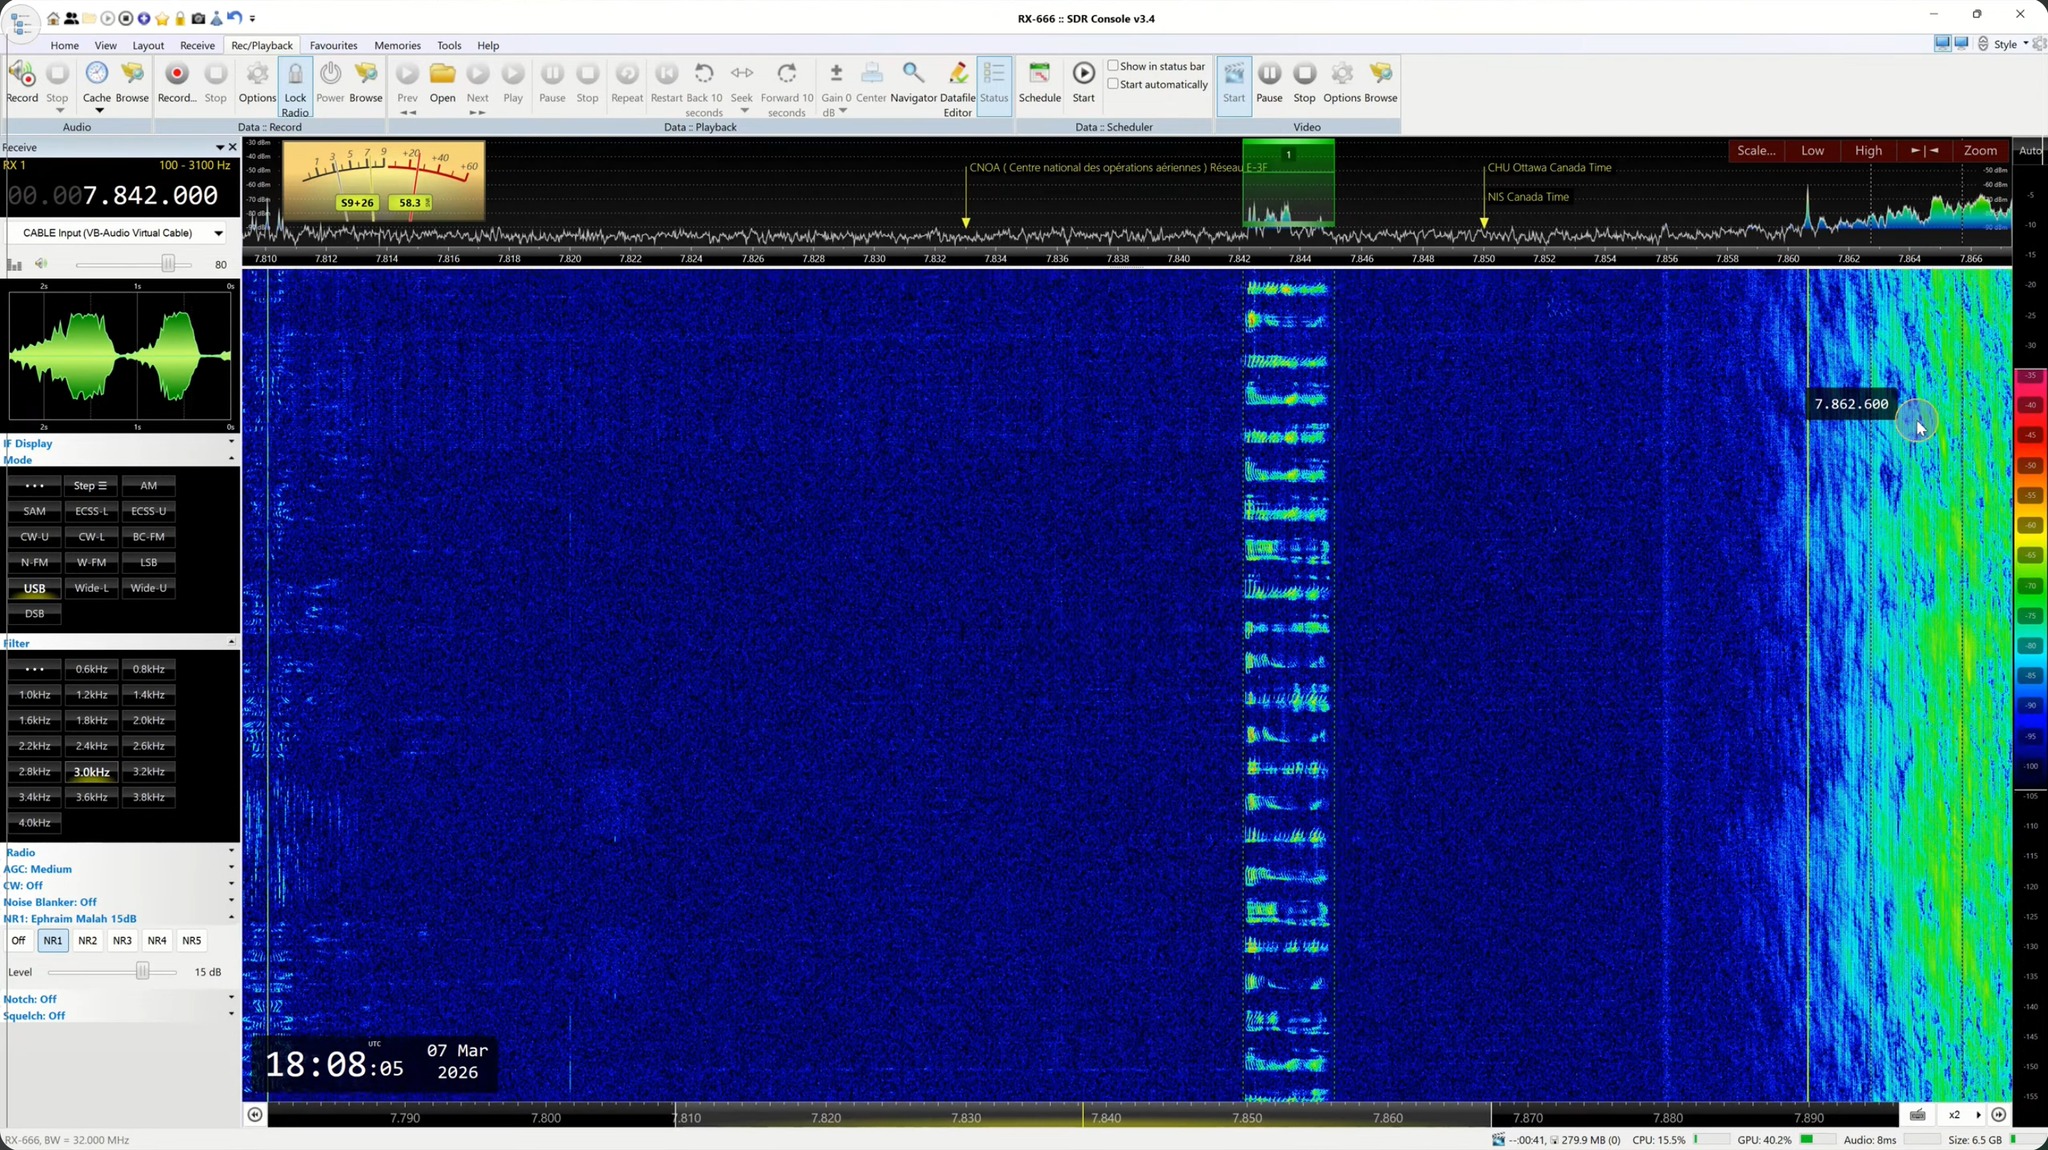
Task: Click the Video Start icon
Action: point(1234,74)
